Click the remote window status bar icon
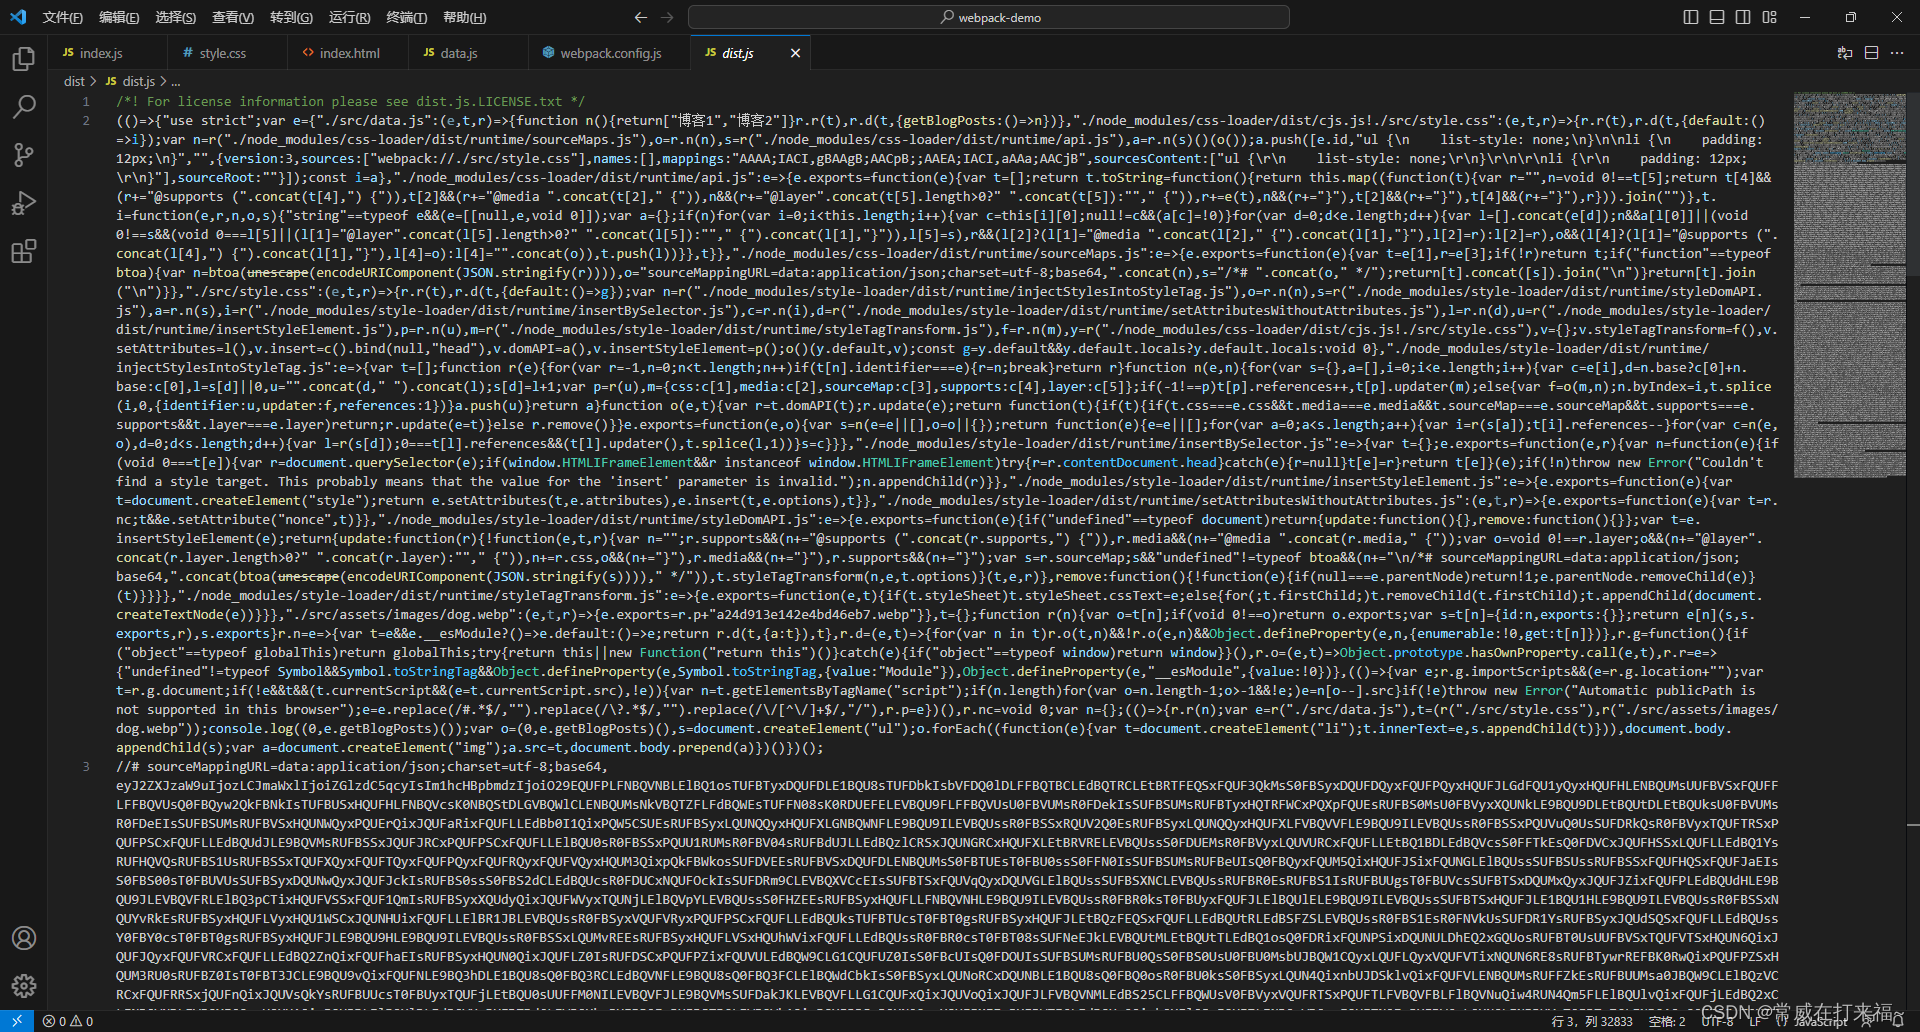 click(x=17, y=1021)
